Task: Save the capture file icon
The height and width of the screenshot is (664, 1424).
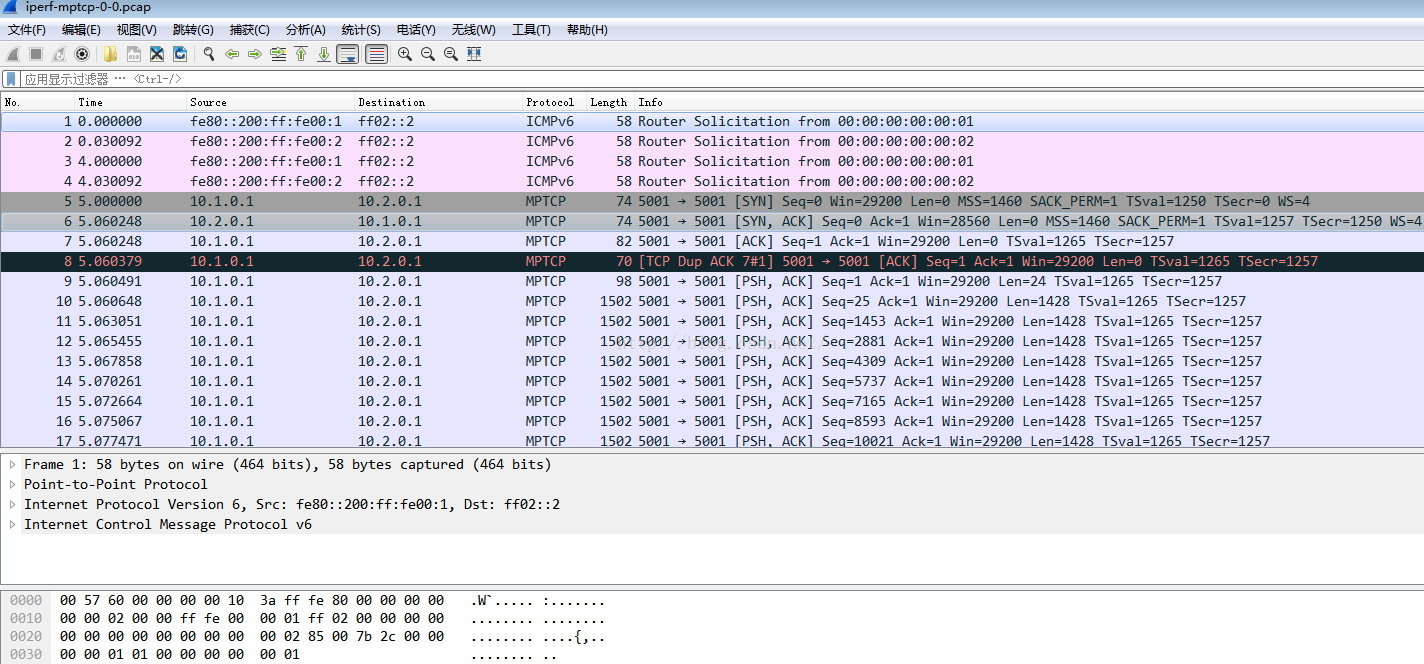Action: click(x=133, y=54)
